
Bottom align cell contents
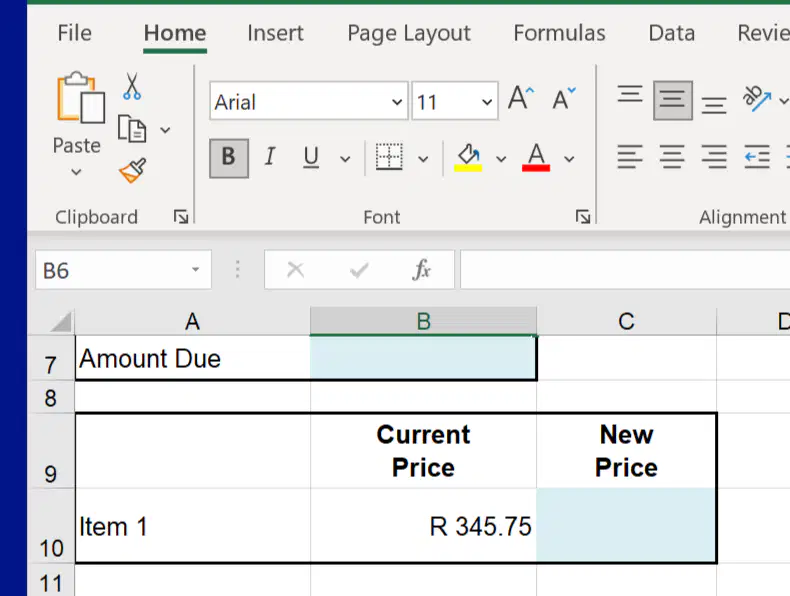(714, 104)
